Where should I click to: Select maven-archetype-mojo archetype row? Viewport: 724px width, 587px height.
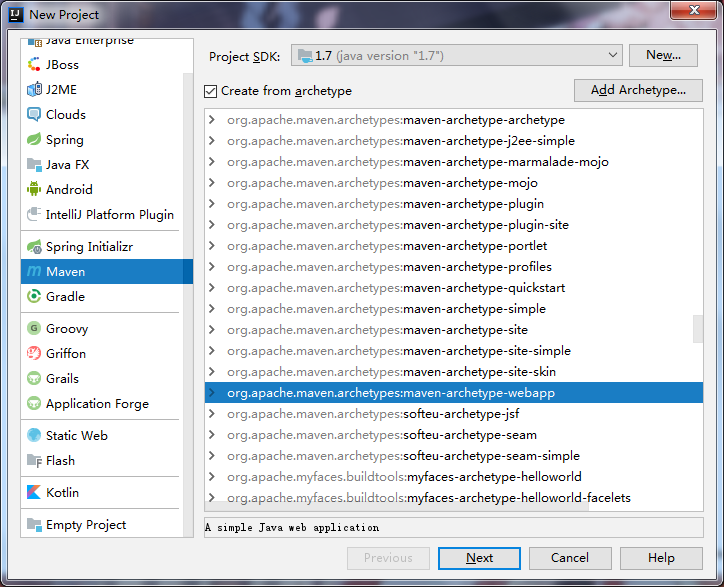[454, 183]
